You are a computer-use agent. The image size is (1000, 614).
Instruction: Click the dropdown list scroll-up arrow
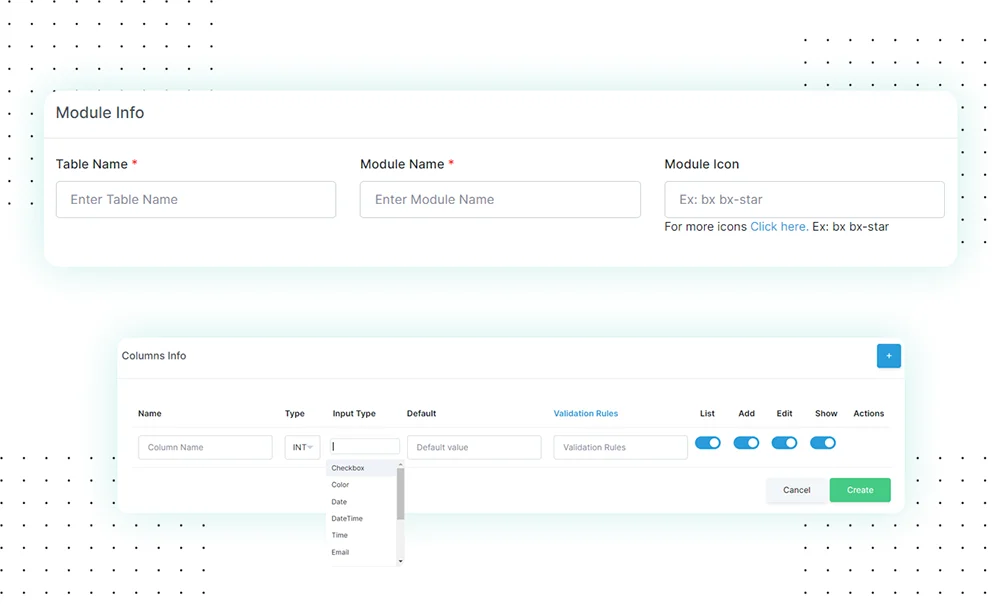click(401, 465)
